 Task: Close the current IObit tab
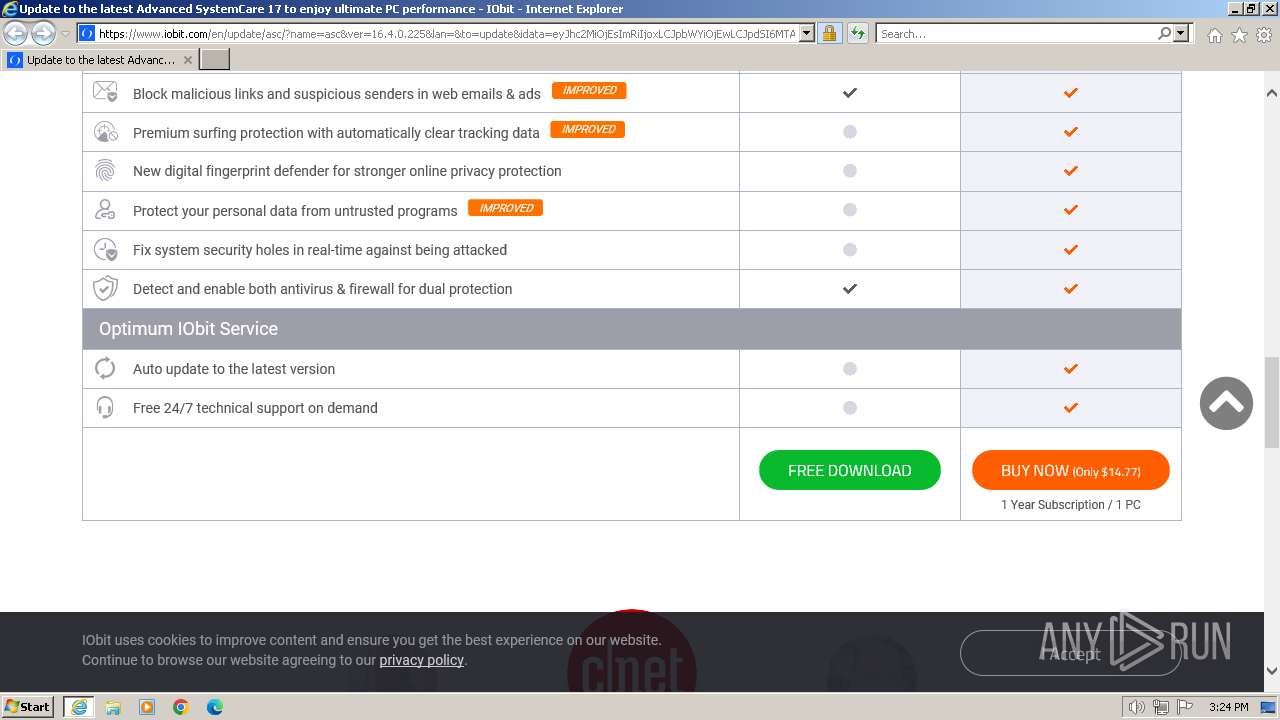pyautogui.click(x=188, y=60)
